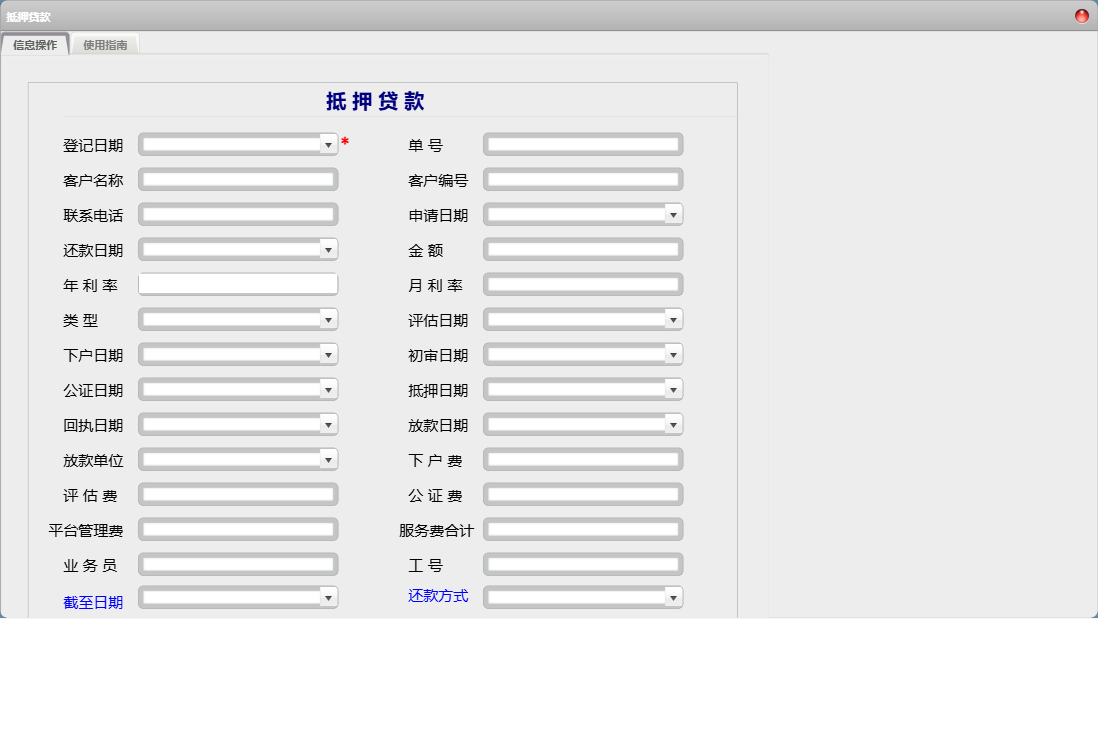Click the 客户编号 input field
1098x737 pixels.
(583, 180)
